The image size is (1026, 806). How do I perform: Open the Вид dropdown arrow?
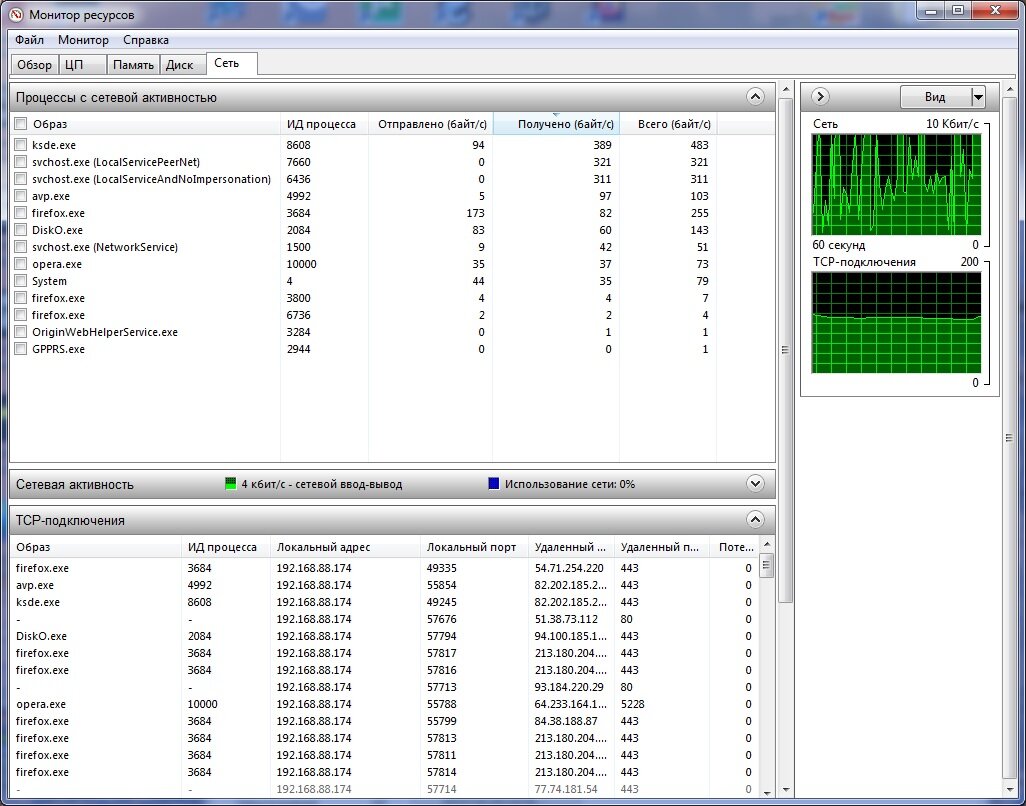(978, 97)
